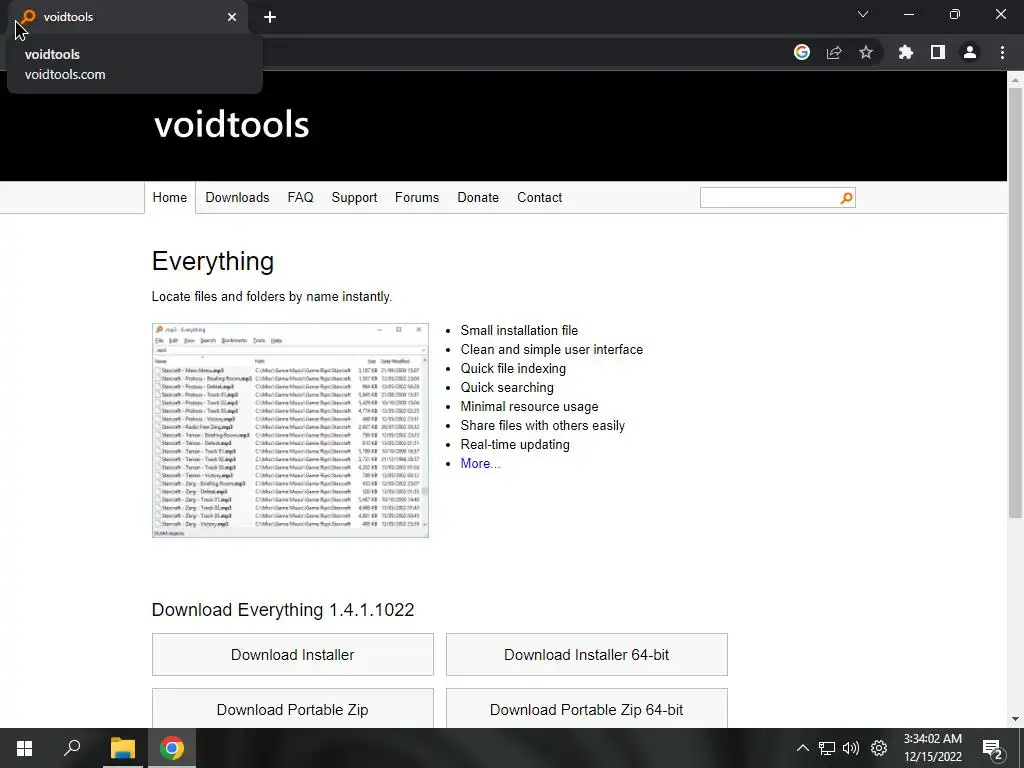Click the Chrome taskbar icon
The height and width of the screenshot is (768, 1024).
click(x=172, y=748)
